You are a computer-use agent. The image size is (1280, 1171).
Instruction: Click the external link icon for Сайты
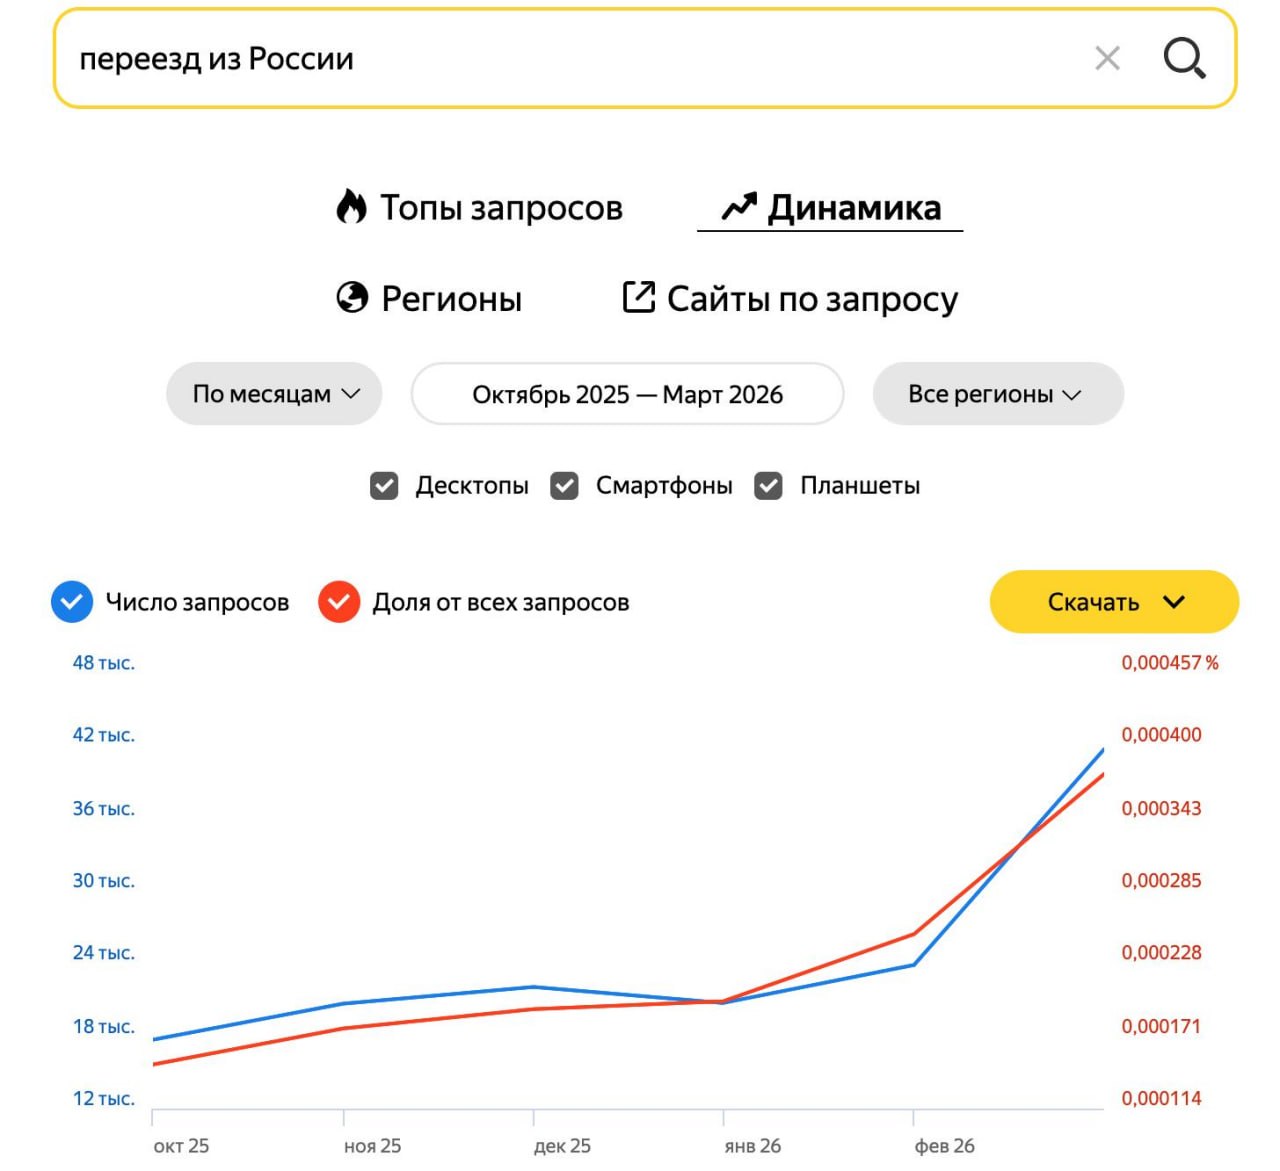point(638,297)
